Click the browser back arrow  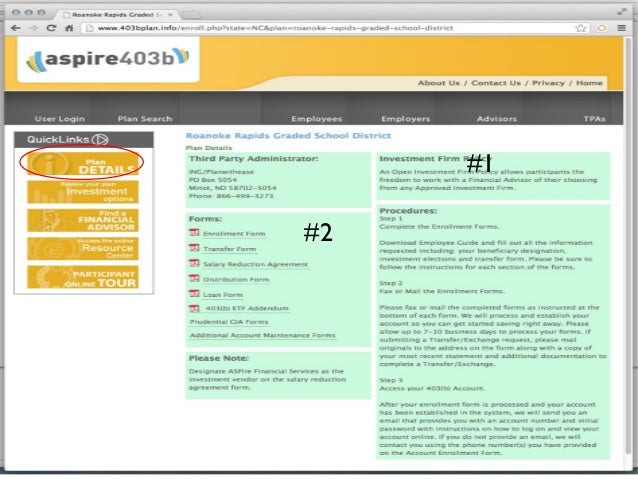15,28
